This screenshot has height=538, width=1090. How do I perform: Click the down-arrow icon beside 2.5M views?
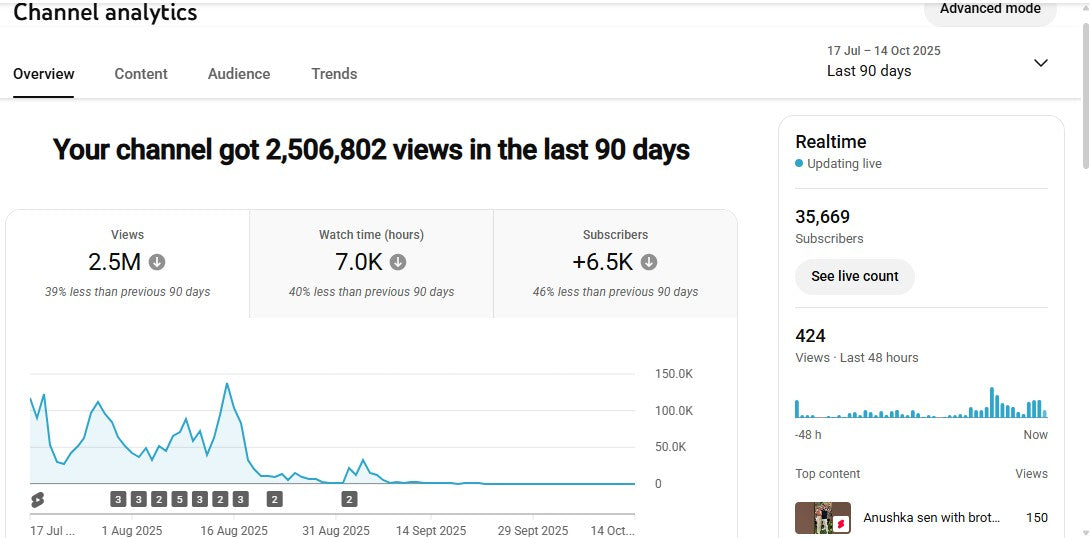tap(157, 262)
